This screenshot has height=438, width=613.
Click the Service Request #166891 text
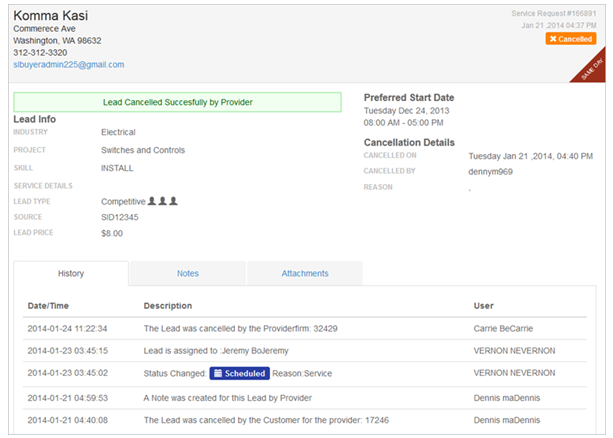click(561, 13)
